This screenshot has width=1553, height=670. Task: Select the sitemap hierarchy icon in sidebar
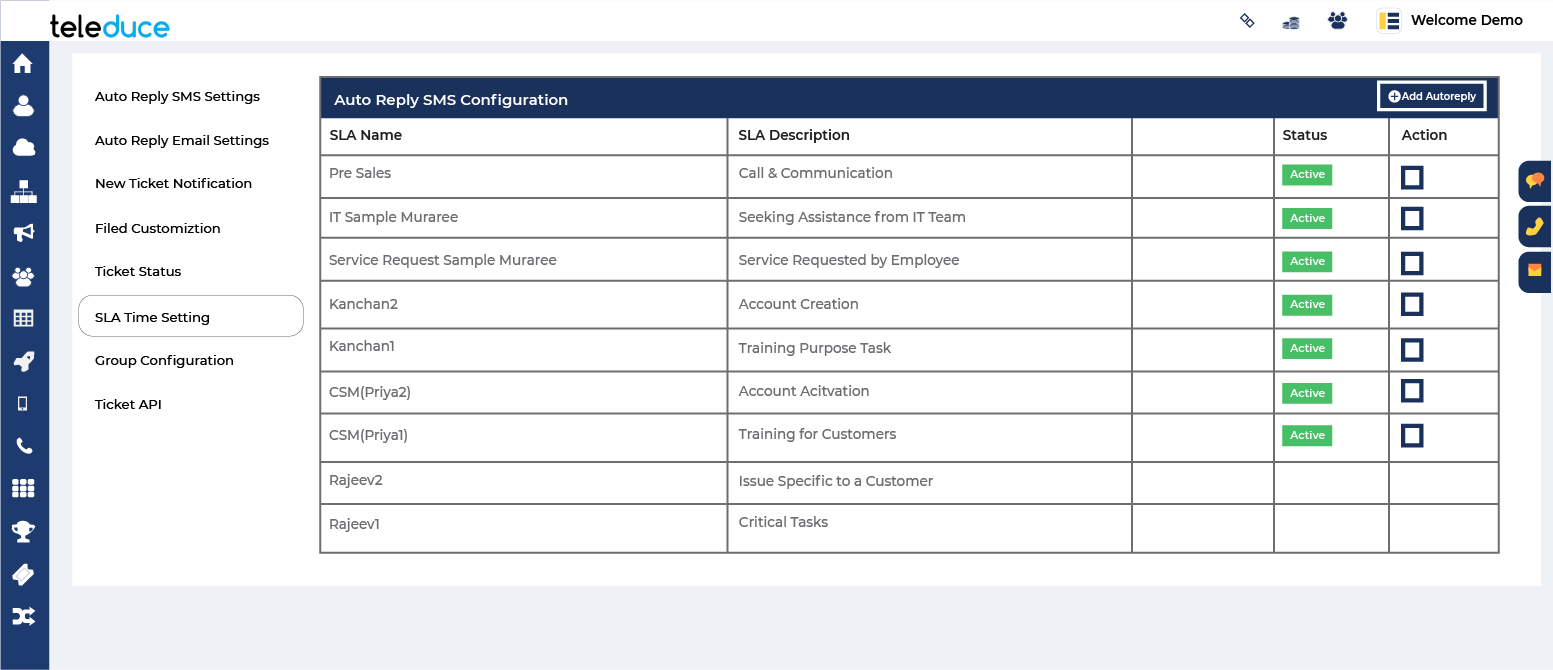click(24, 190)
